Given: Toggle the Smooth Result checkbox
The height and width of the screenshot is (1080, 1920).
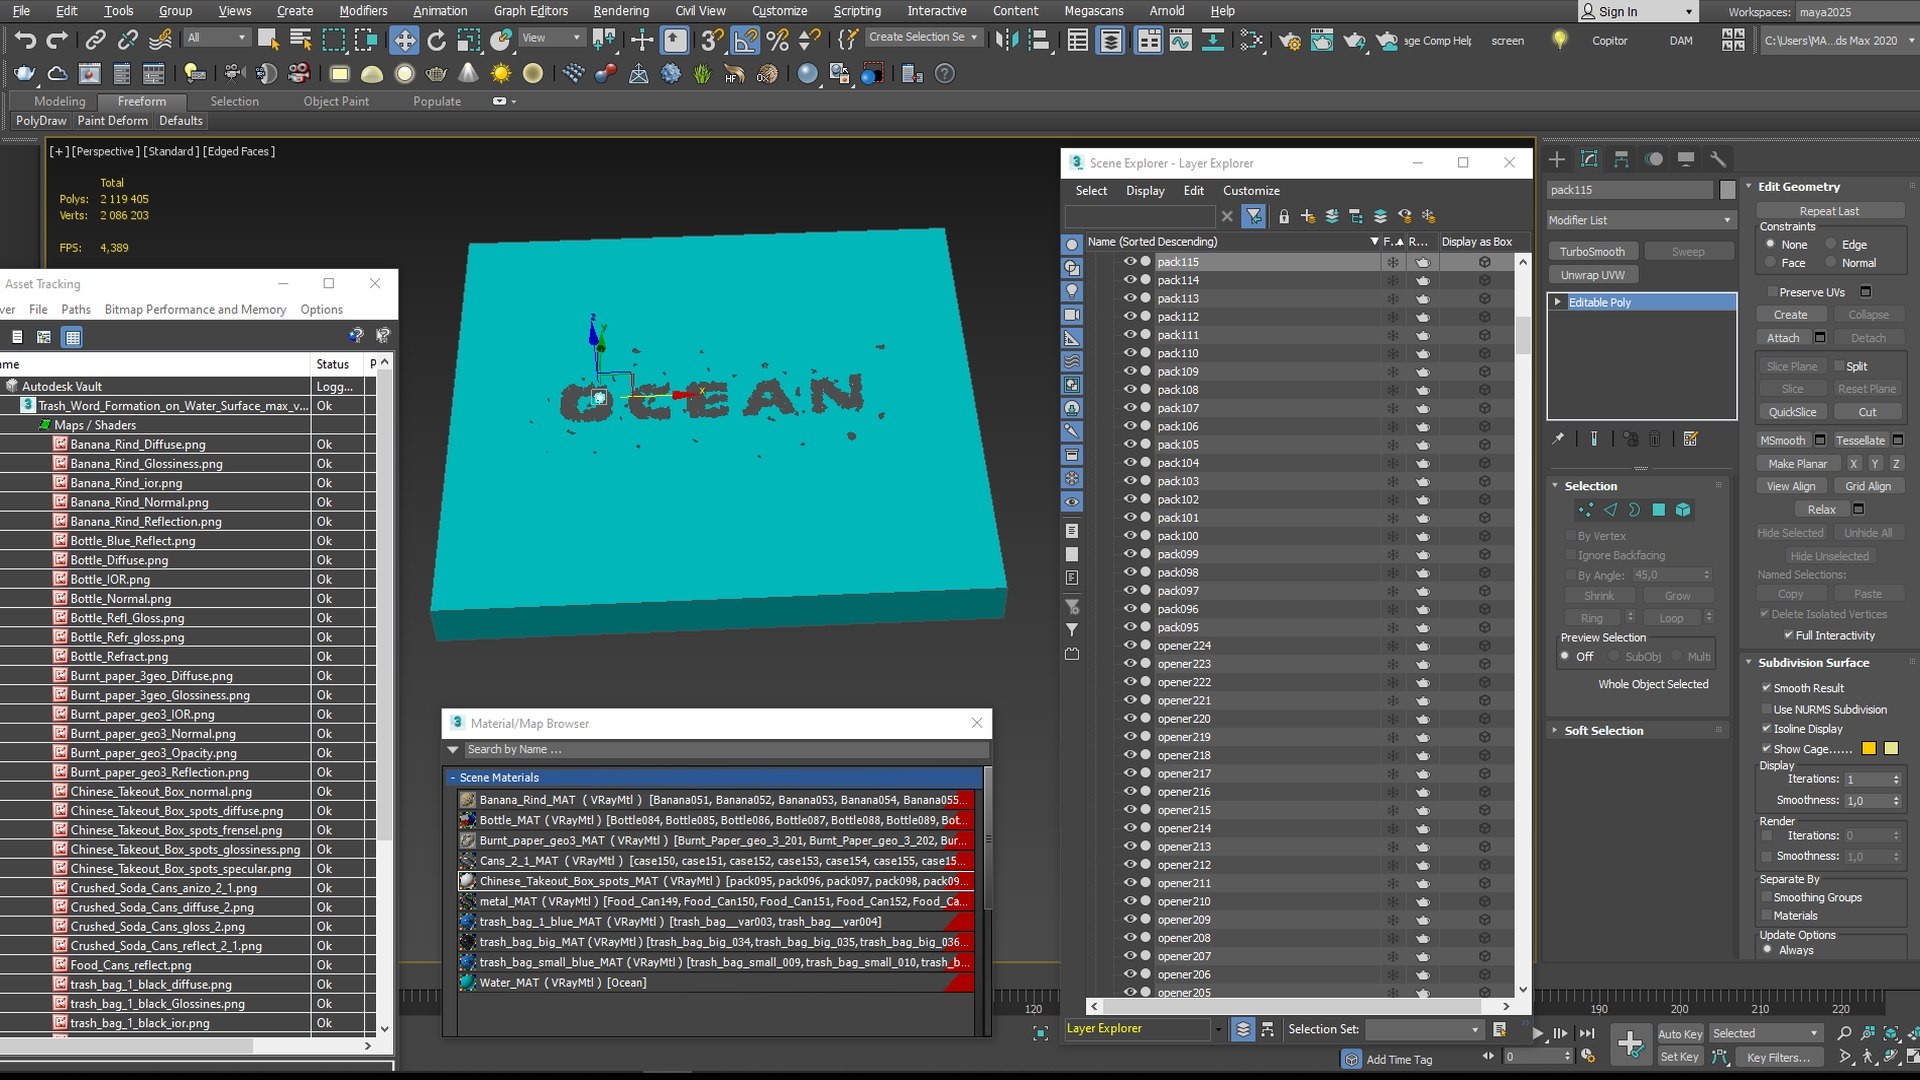Looking at the screenshot, I should [1766, 688].
